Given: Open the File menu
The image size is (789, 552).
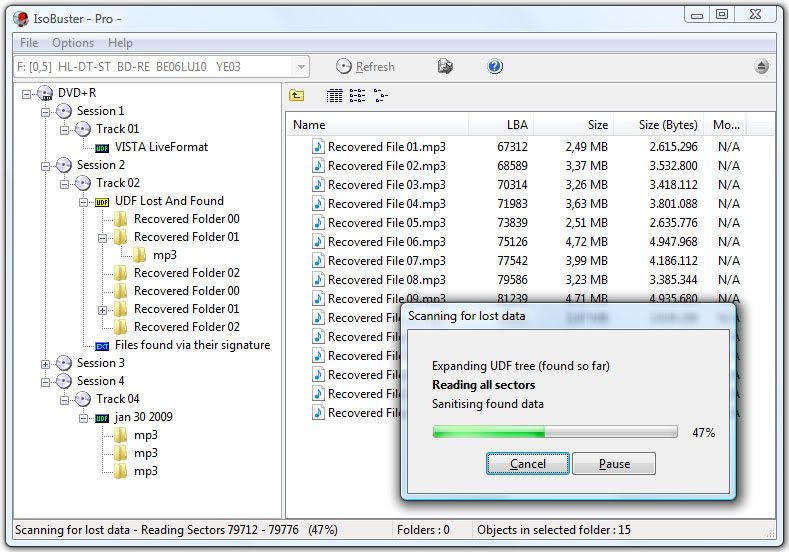Looking at the screenshot, I should coord(29,43).
